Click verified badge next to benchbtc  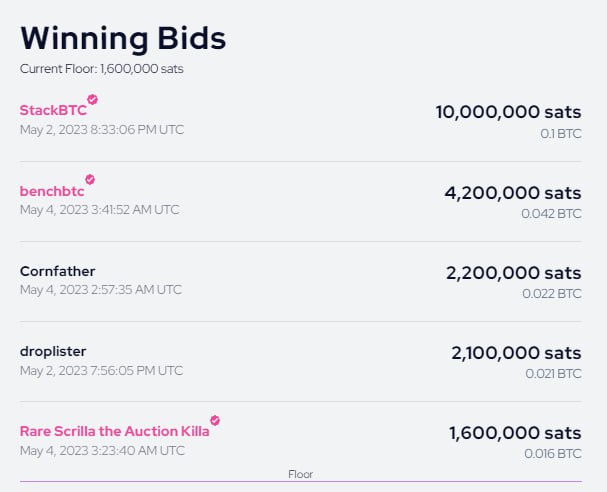(x=90, y=179)
